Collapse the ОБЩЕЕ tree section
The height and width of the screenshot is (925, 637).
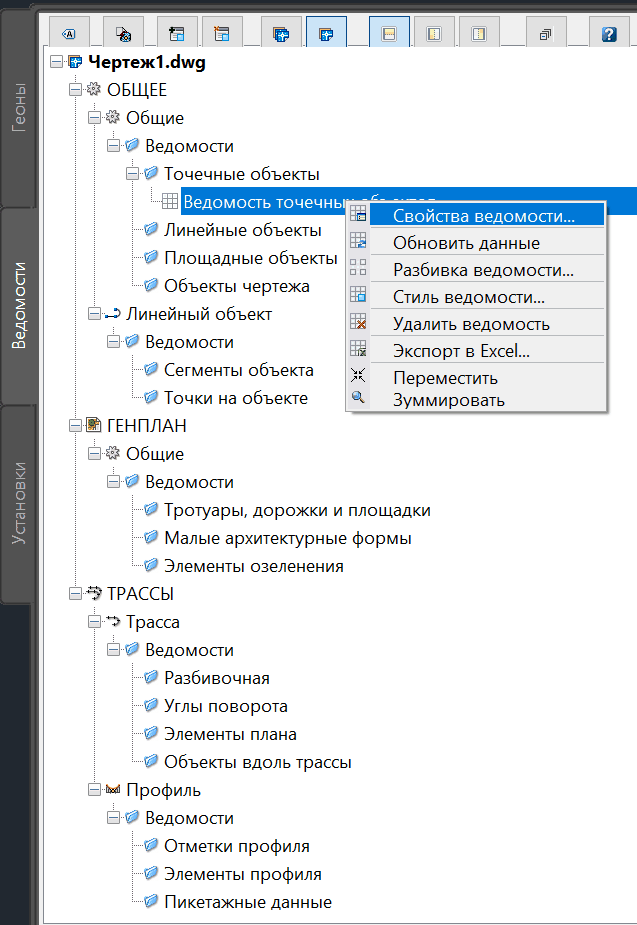[75, 90]
